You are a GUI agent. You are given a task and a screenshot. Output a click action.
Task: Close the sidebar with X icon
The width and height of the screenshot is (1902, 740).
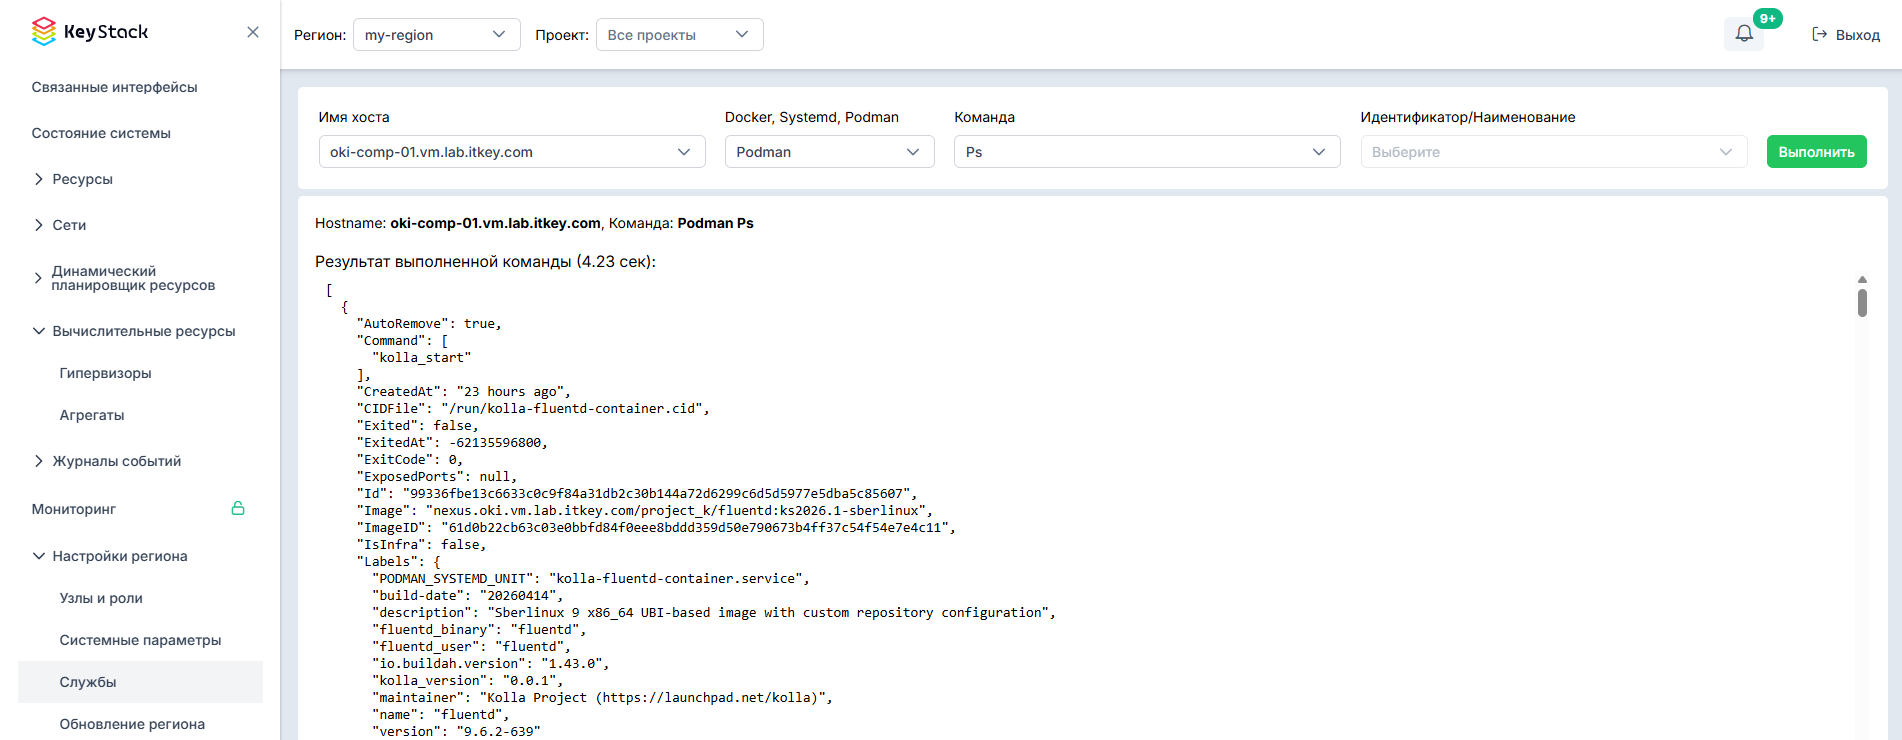253,32
